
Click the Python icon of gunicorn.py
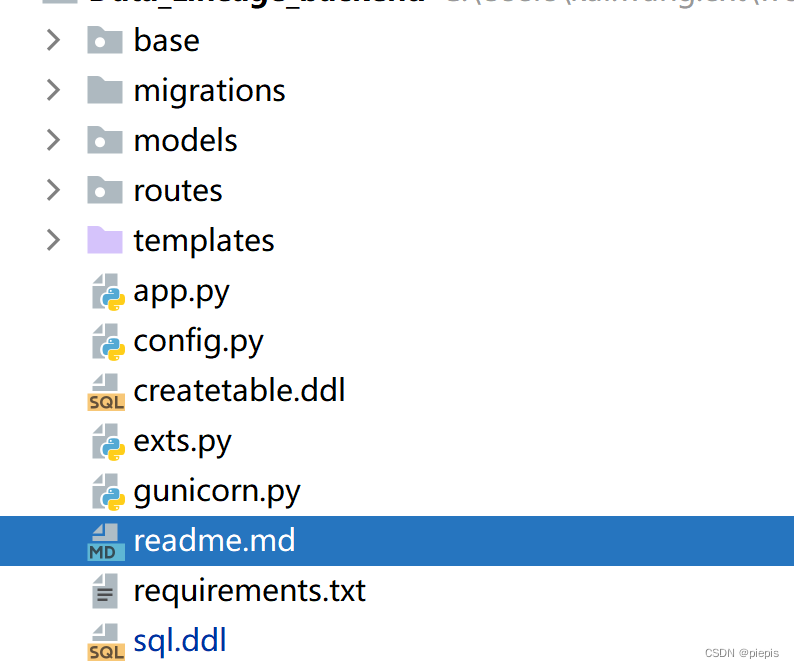(x=108, y=492)
